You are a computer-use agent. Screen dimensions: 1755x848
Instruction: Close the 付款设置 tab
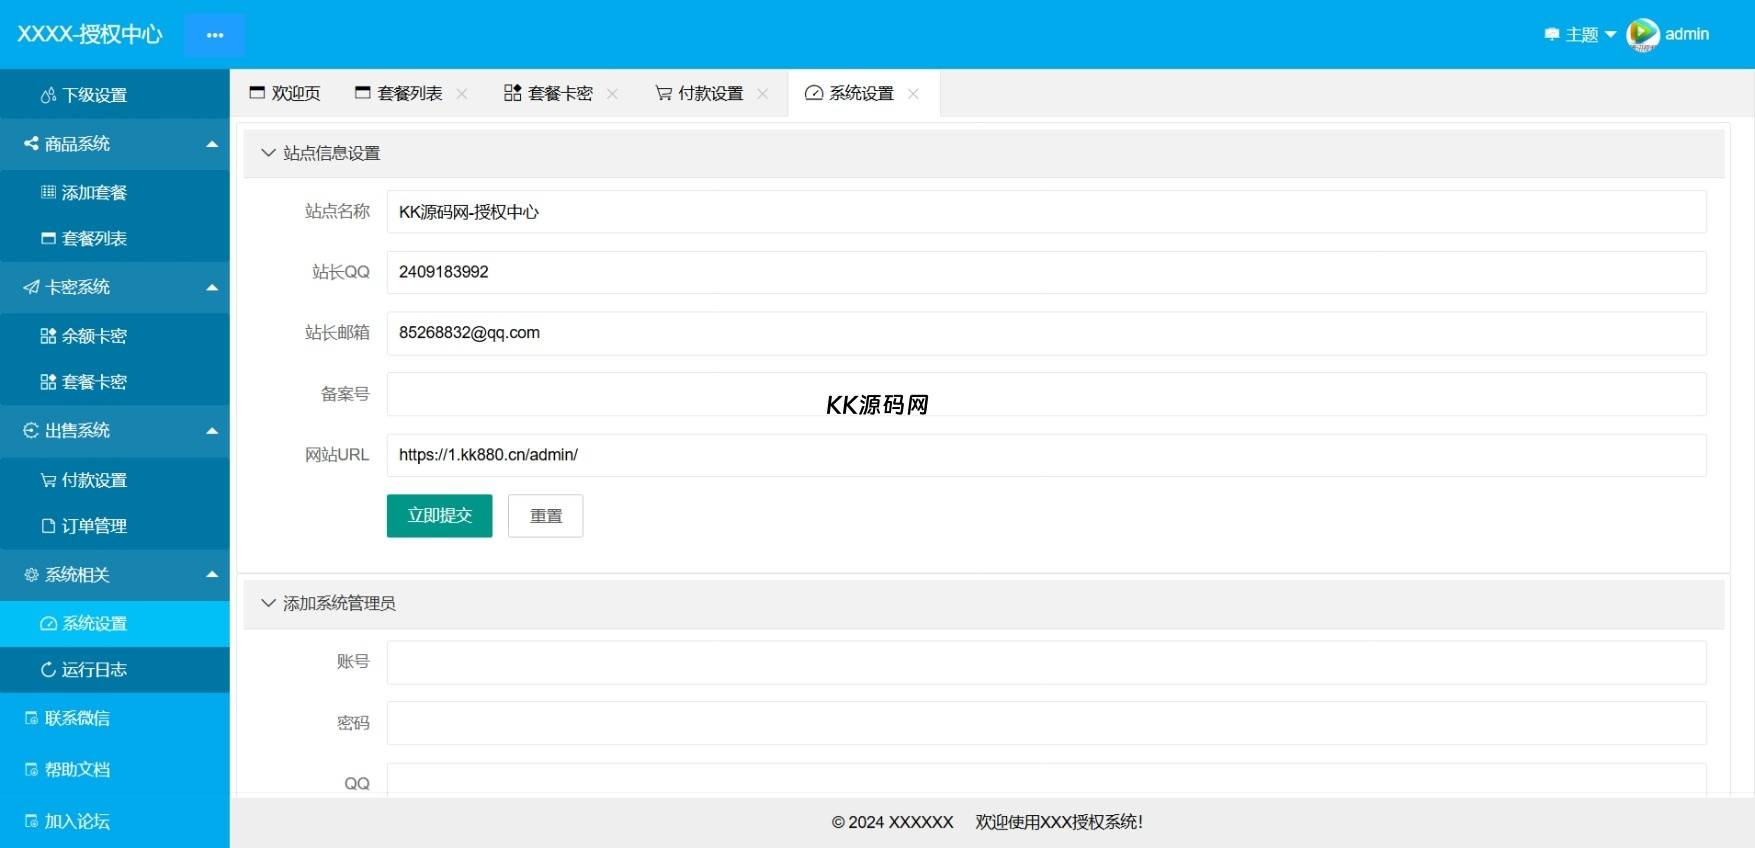tap(763, 94)
